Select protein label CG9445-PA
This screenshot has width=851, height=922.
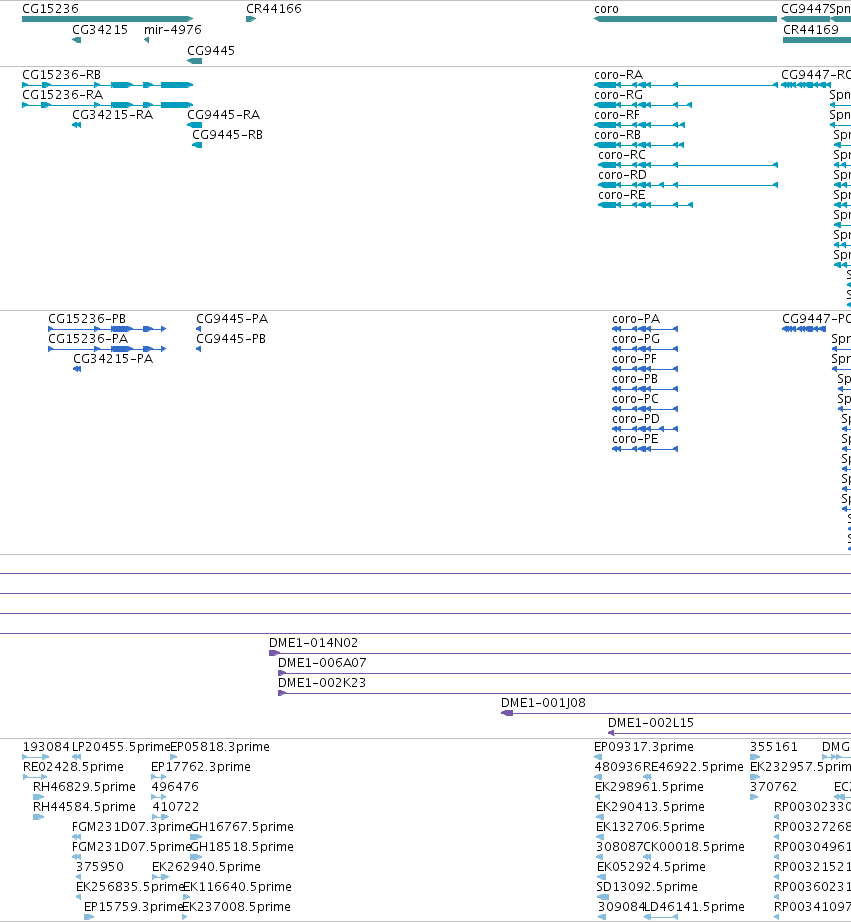click(x=232, y=319)
